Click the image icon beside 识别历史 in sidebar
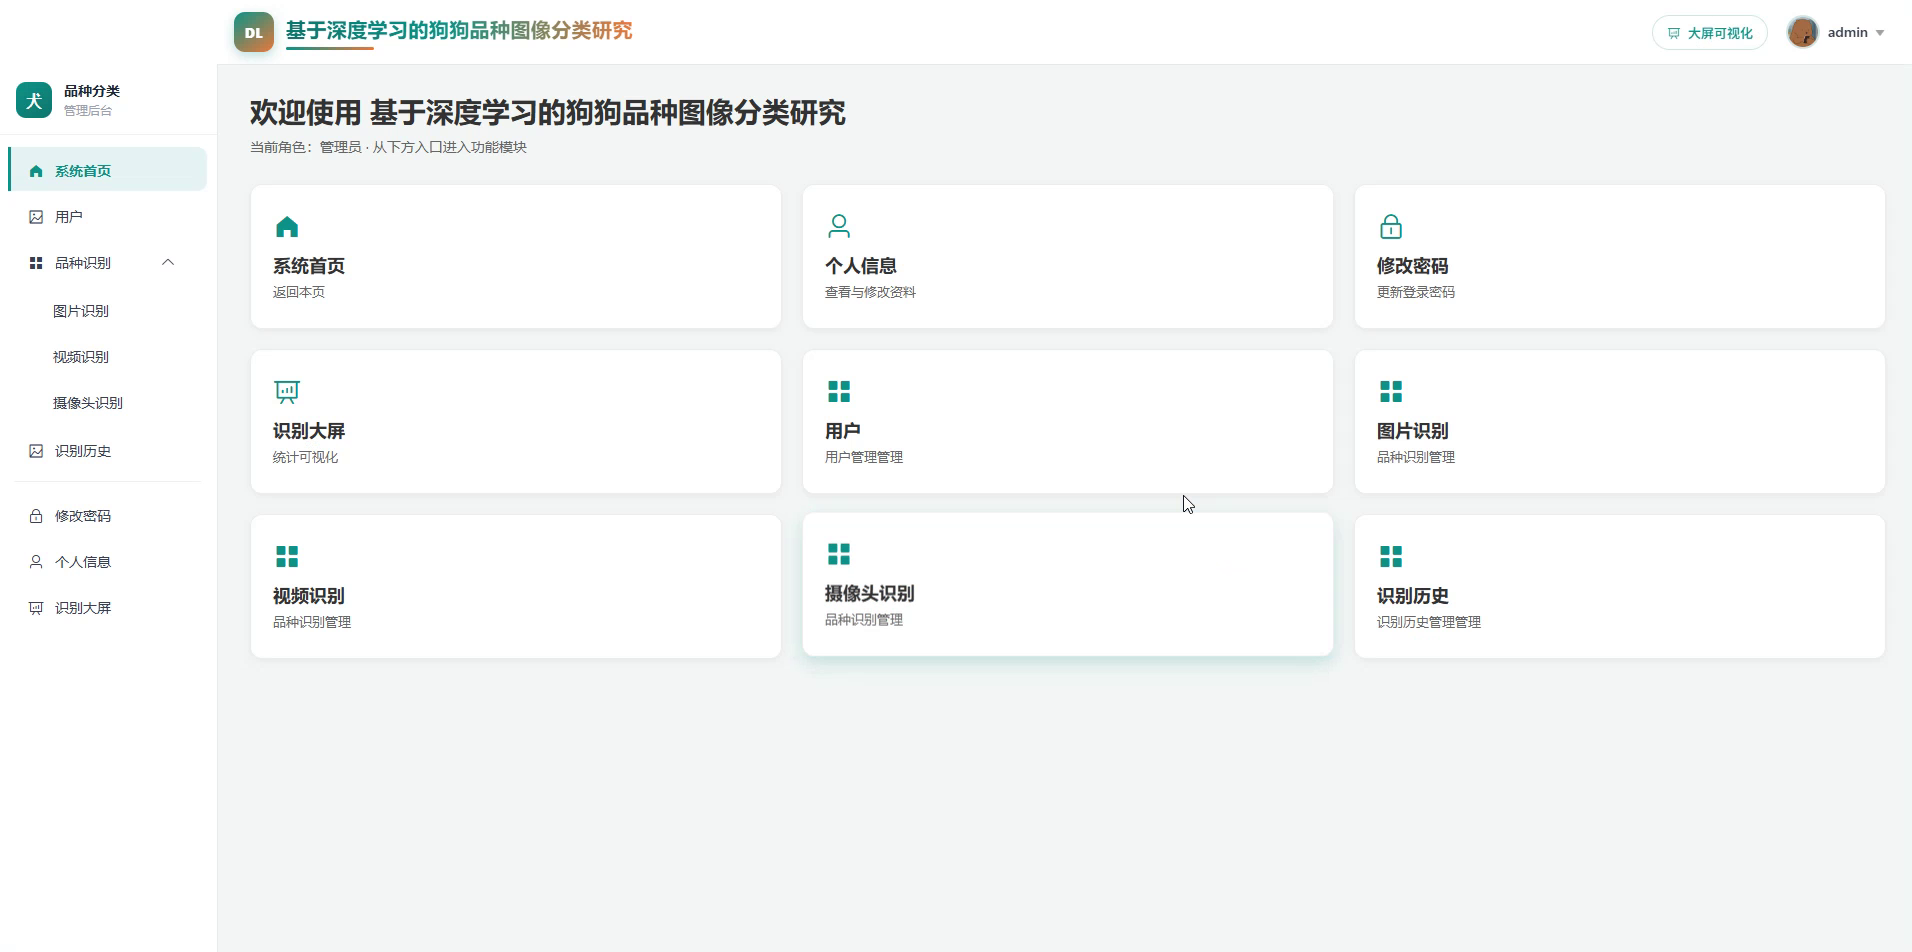Image resolution: width=1912 pixels, height=952 pixels. pyautogui.click(x=36, y=451)
